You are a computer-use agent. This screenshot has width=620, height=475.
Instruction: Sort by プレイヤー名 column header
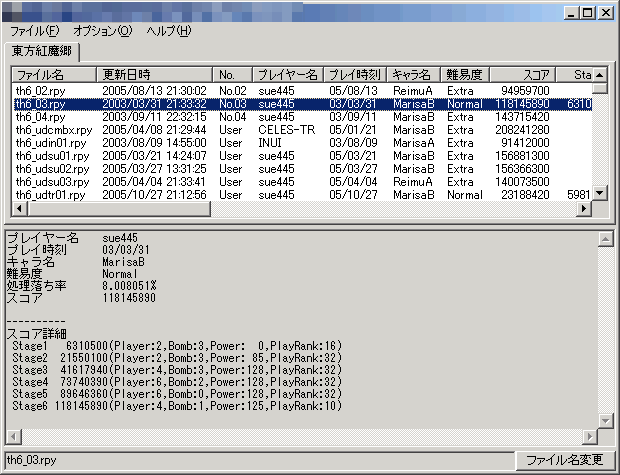click(288, 74)
